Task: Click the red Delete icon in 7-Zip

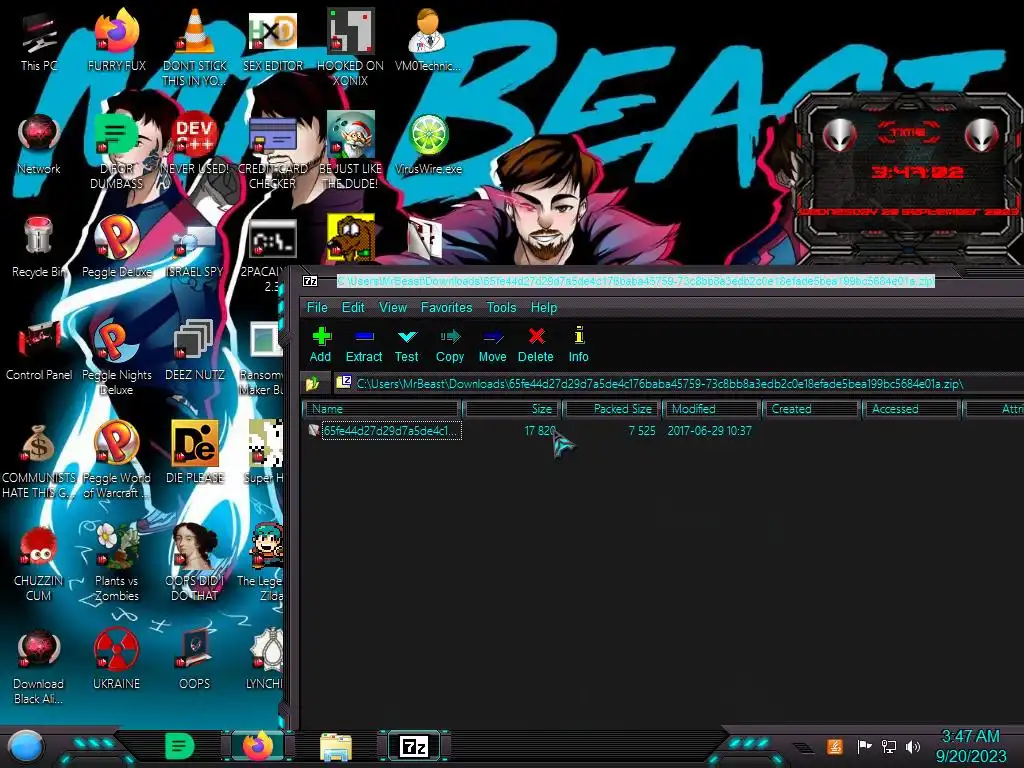Action: pos(536,345)
